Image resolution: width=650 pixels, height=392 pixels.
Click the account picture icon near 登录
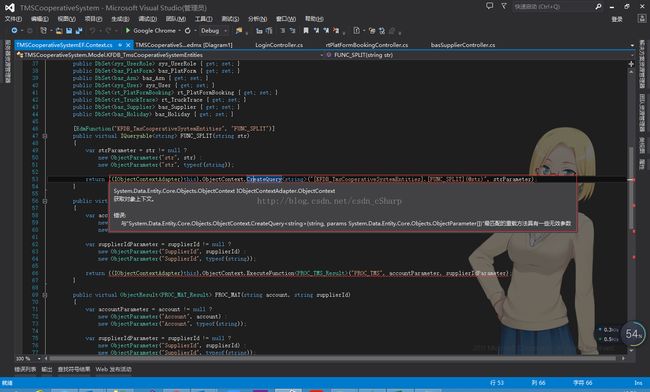click(641, 19)
